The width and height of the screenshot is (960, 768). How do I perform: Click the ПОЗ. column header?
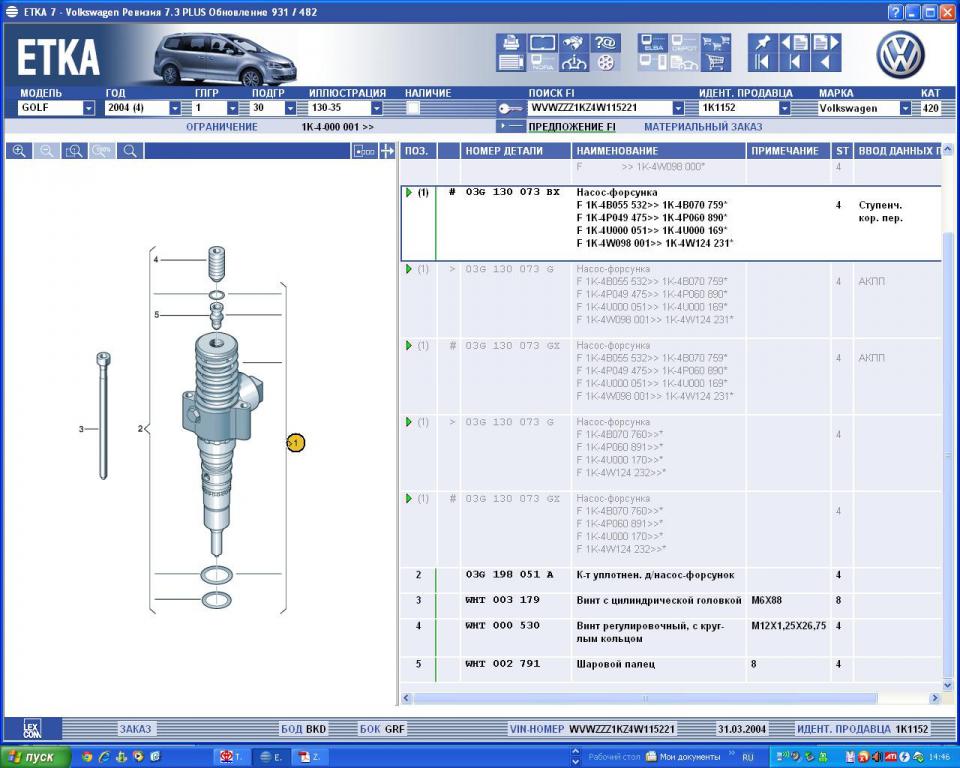coord(417,151)
